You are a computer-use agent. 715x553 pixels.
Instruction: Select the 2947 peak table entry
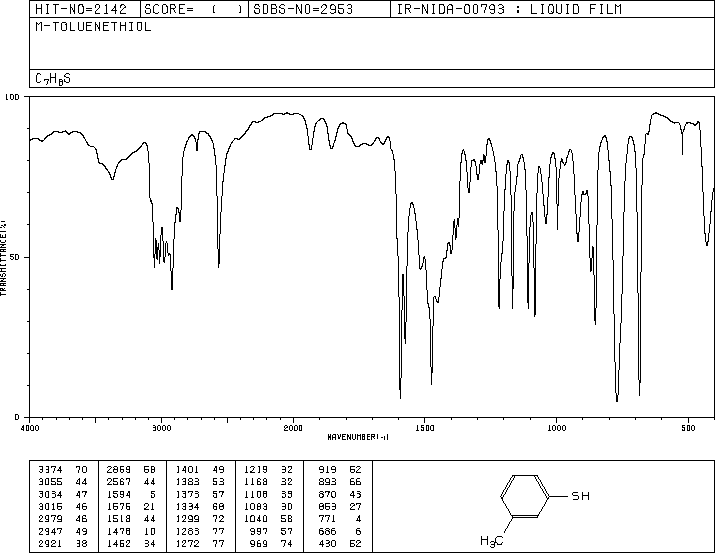tap(62, 532)
